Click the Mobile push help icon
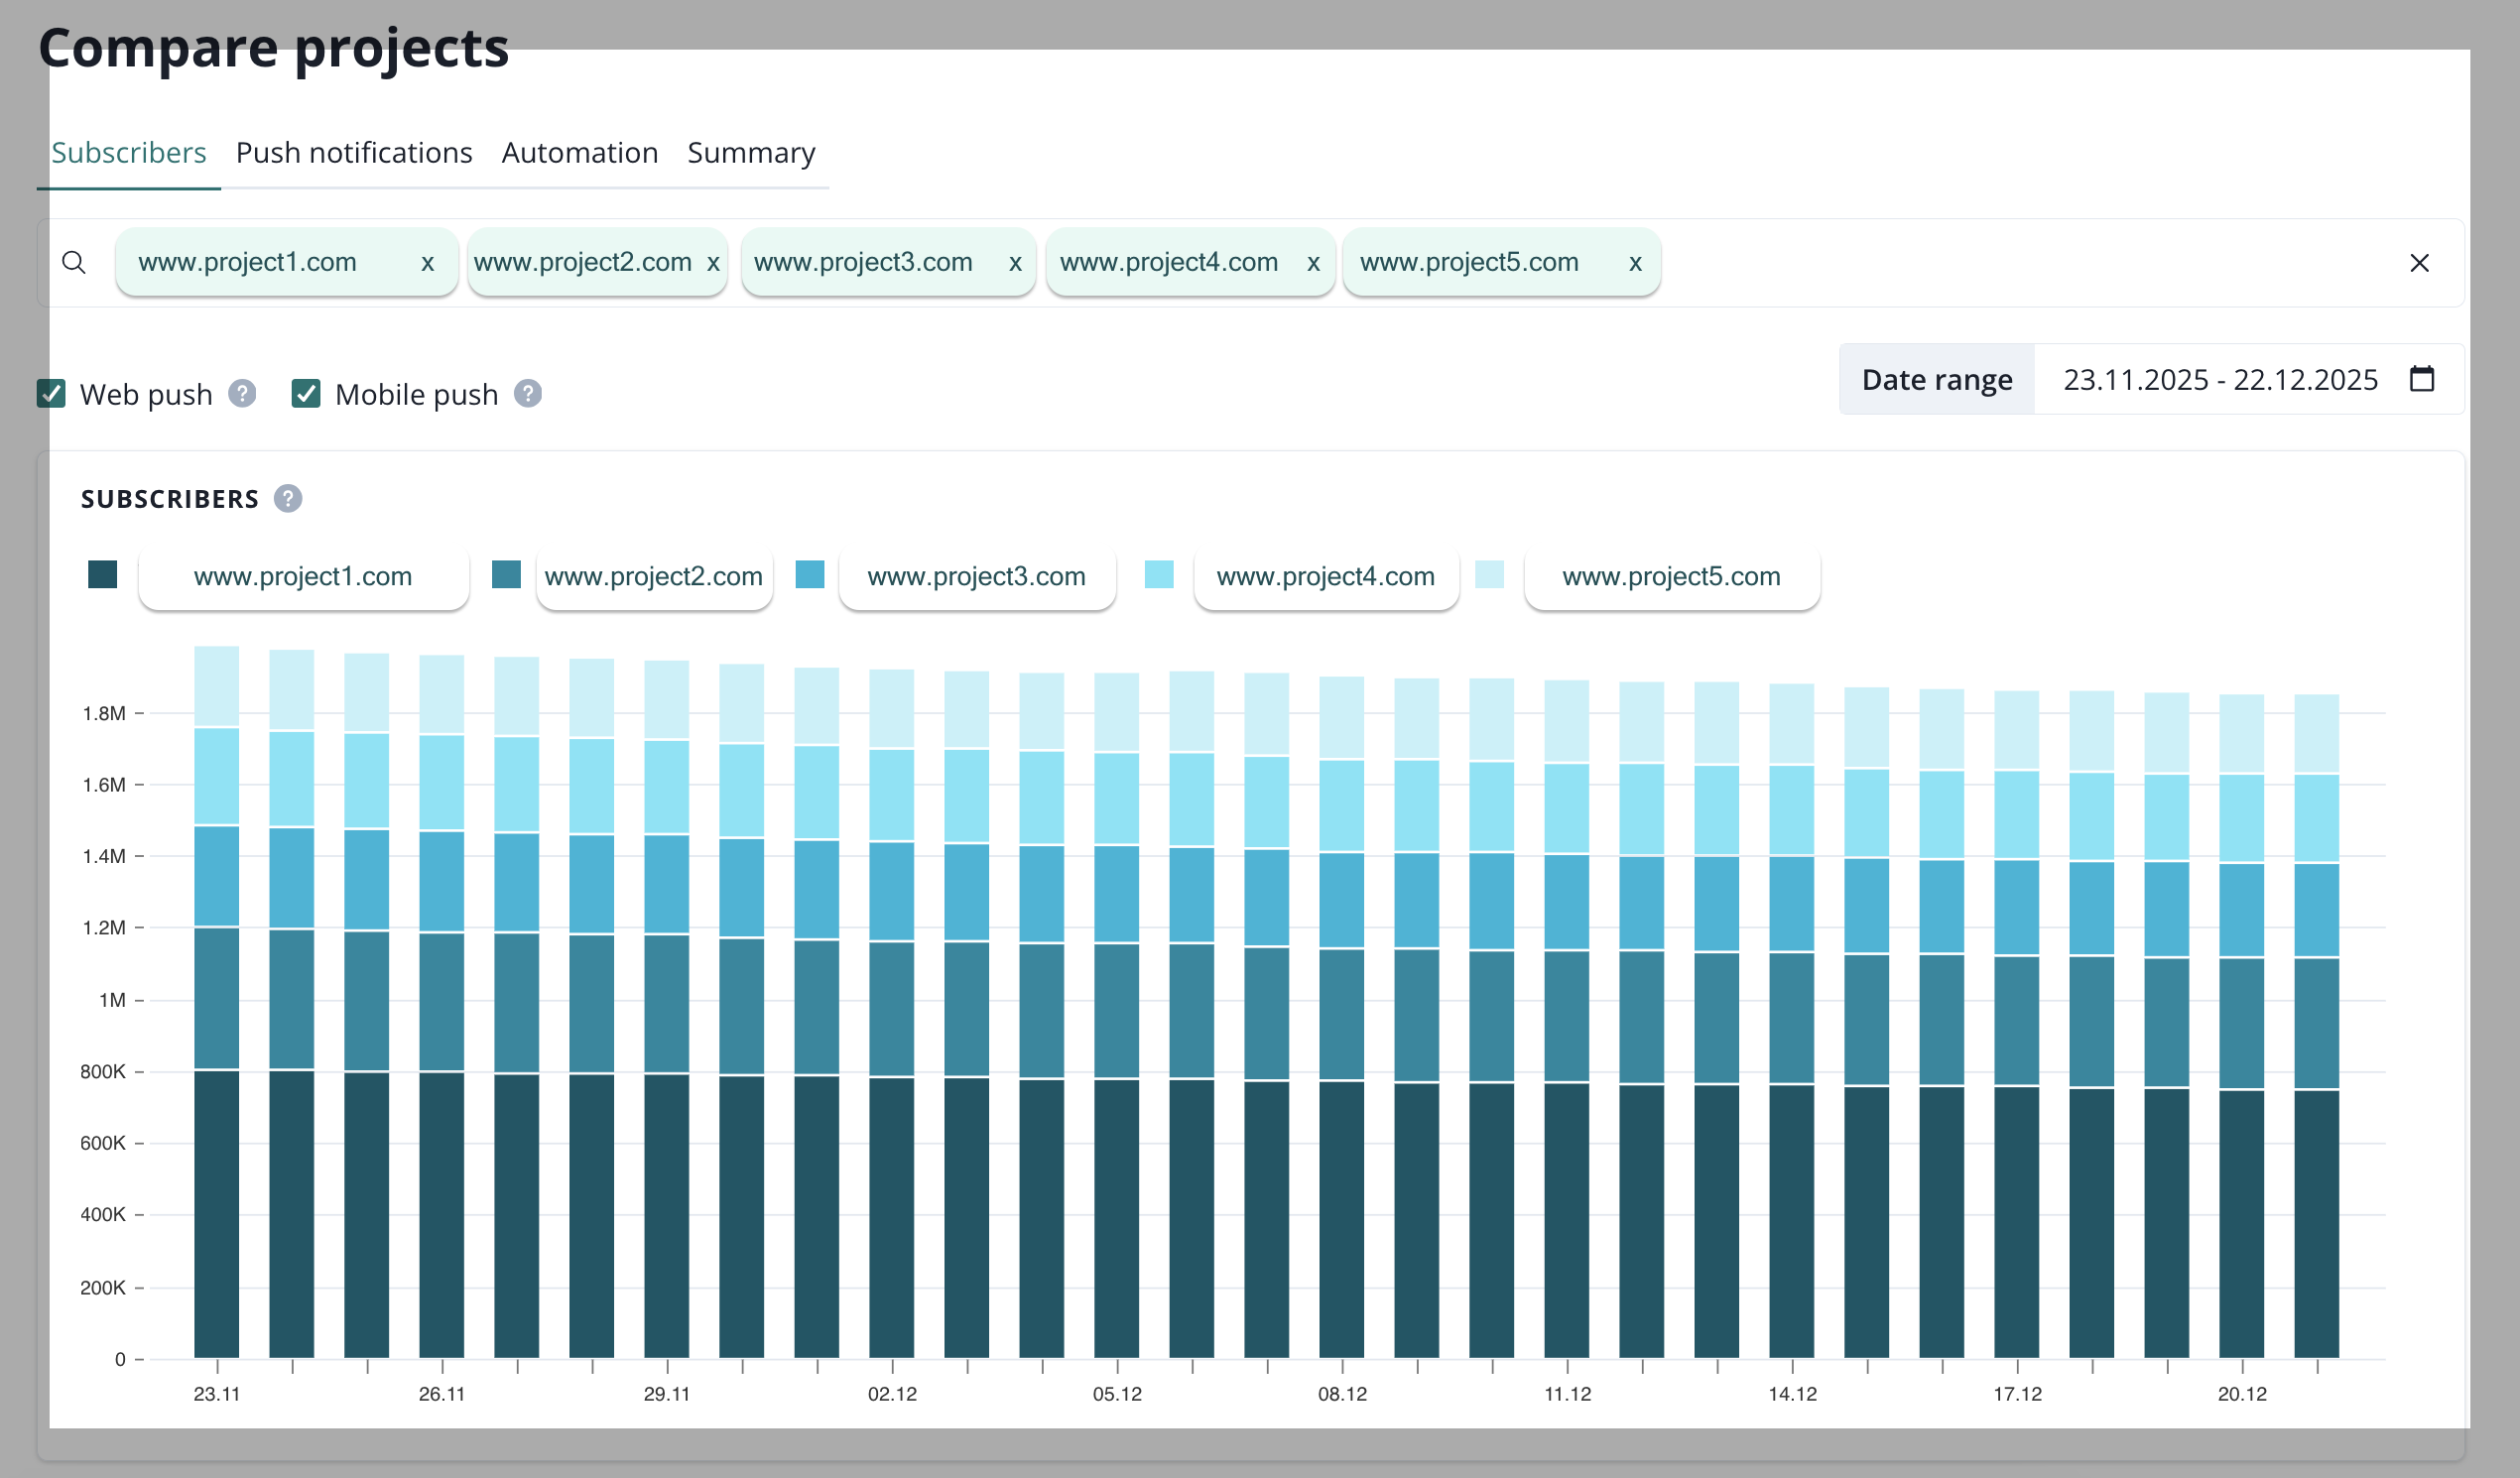The height and width of the screenshot is (1478, 2520). click(528, 394)
